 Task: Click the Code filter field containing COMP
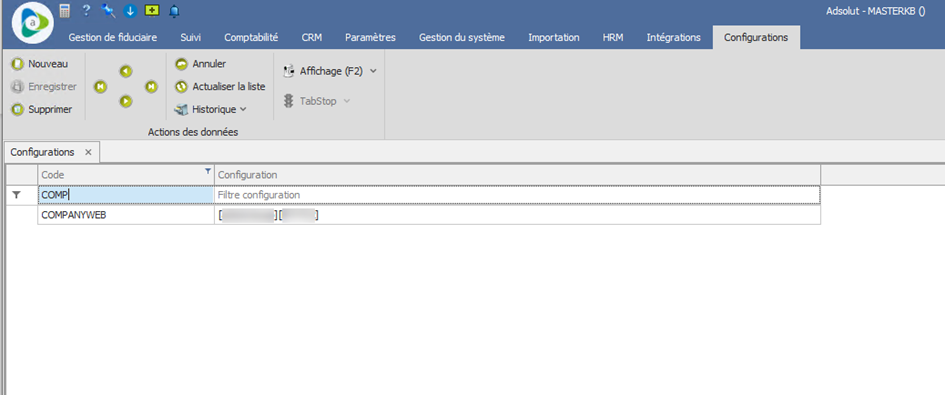tap(125, 195)
